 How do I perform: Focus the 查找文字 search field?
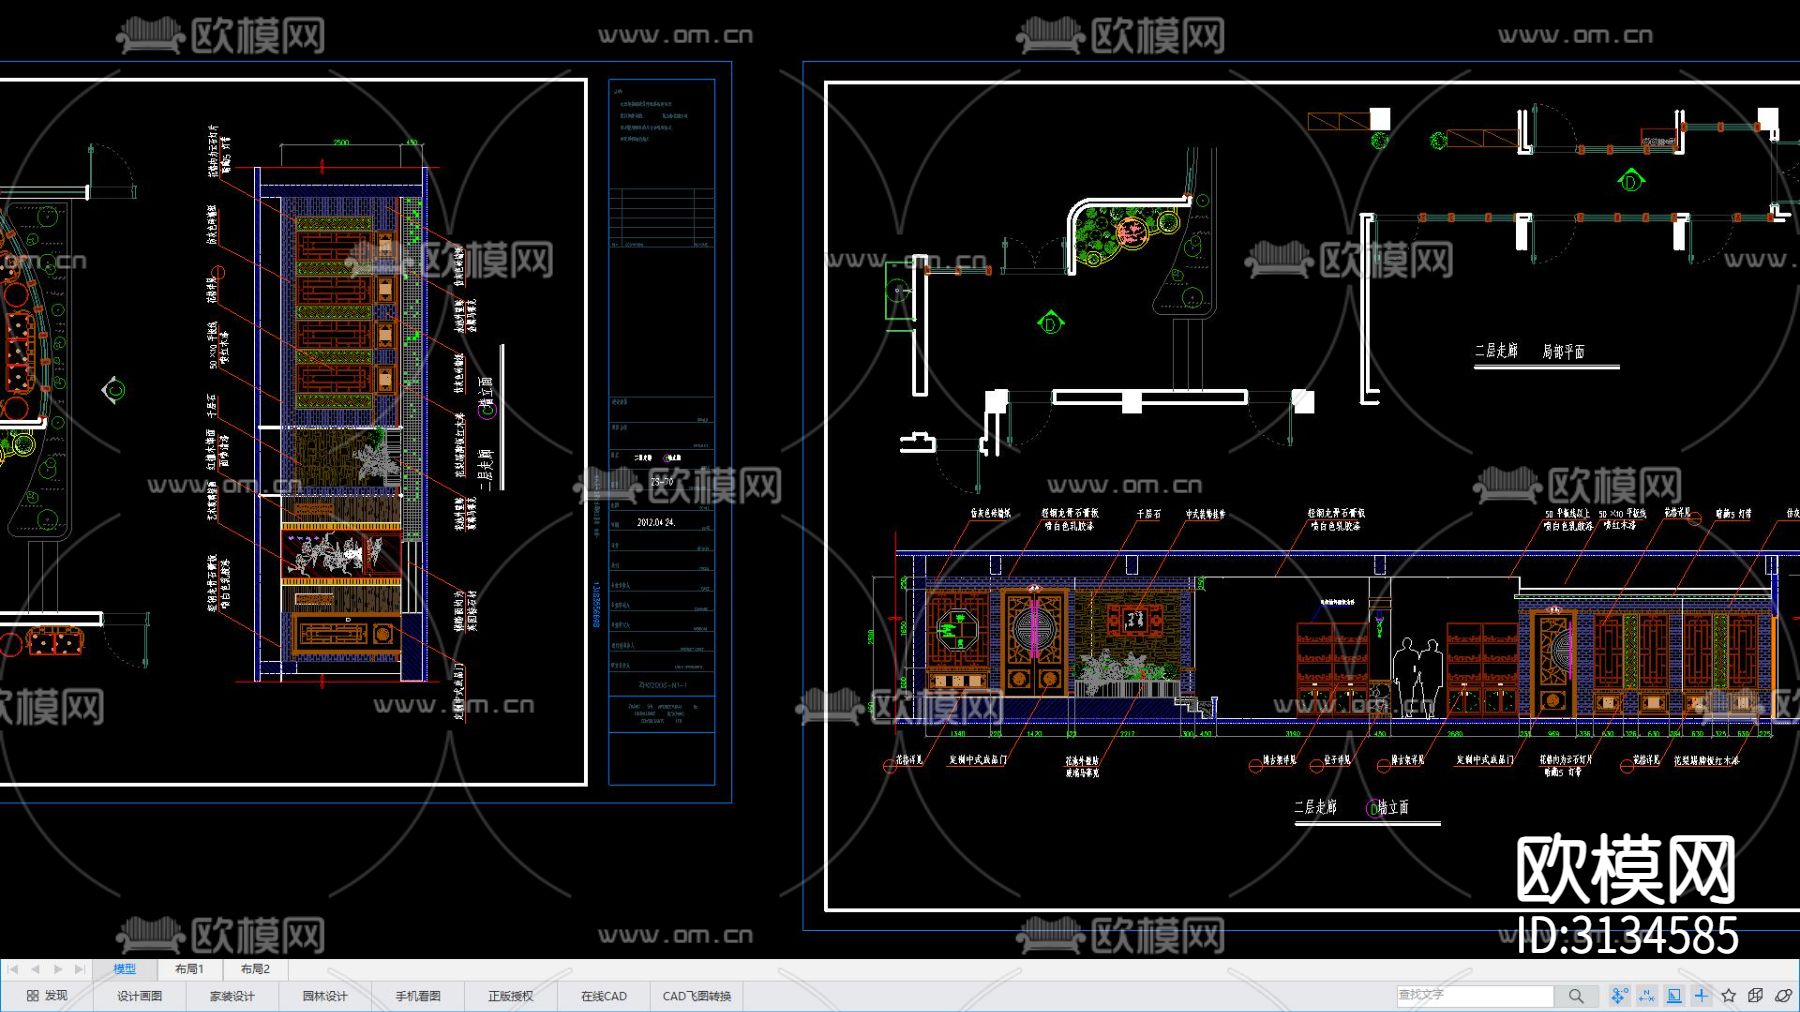(x=1475, y=995)
